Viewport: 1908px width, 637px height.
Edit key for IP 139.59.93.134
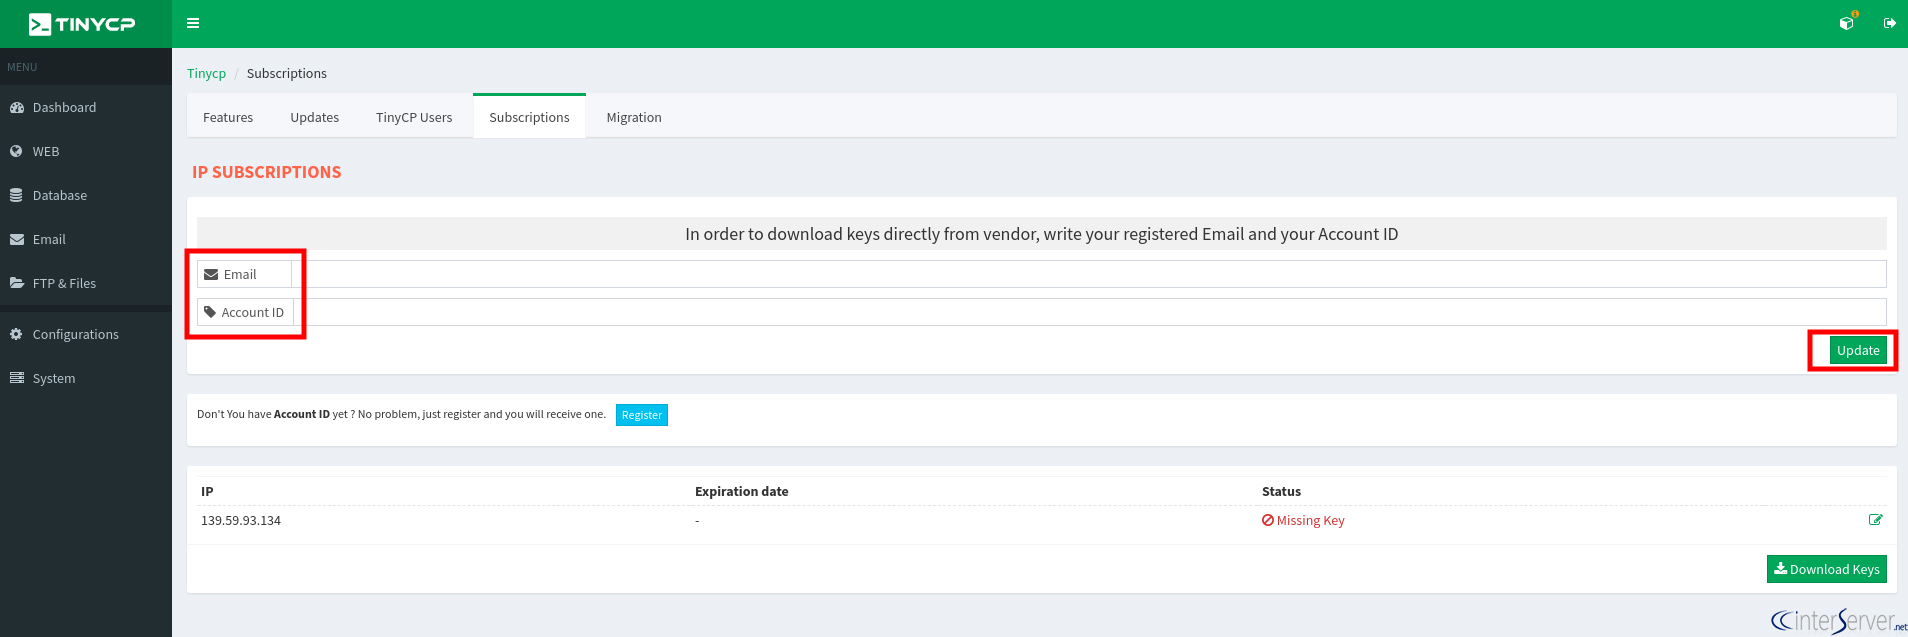[x=1875, y=520]
